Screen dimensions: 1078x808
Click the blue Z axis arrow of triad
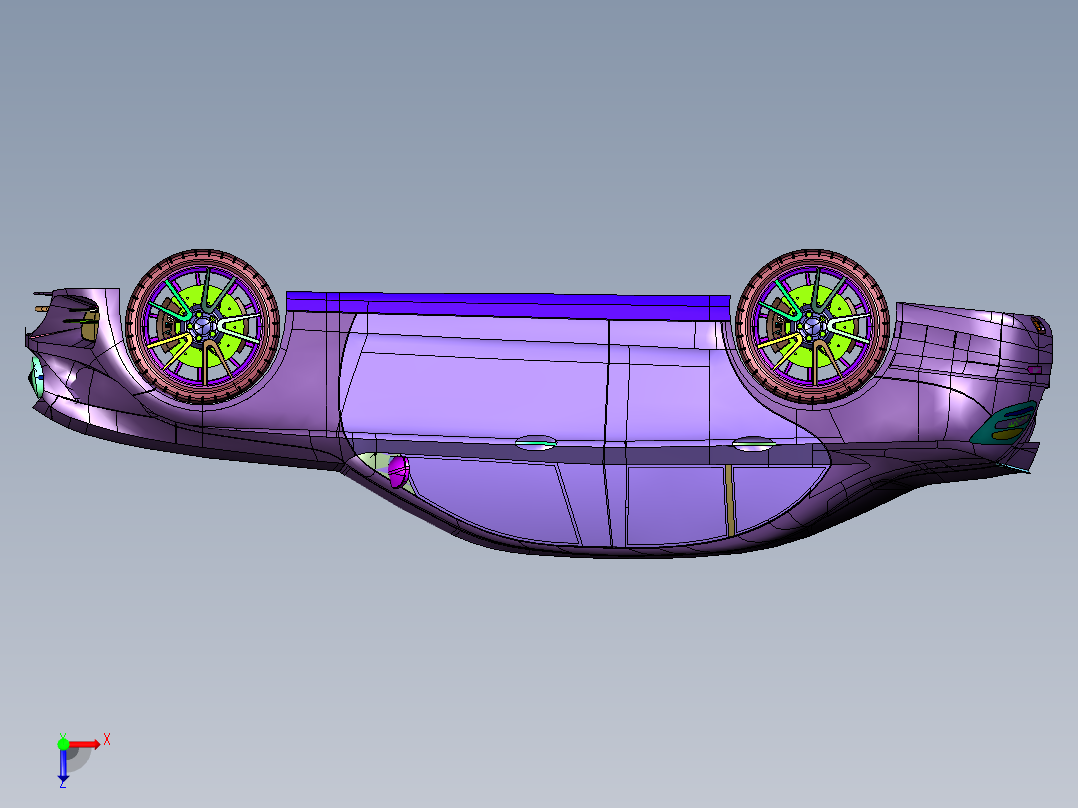63,765
